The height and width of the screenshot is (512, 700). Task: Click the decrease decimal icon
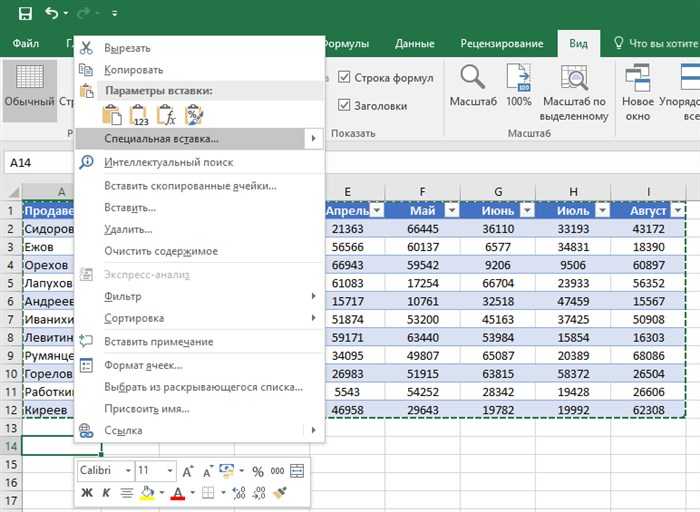(x=259, y=493)
